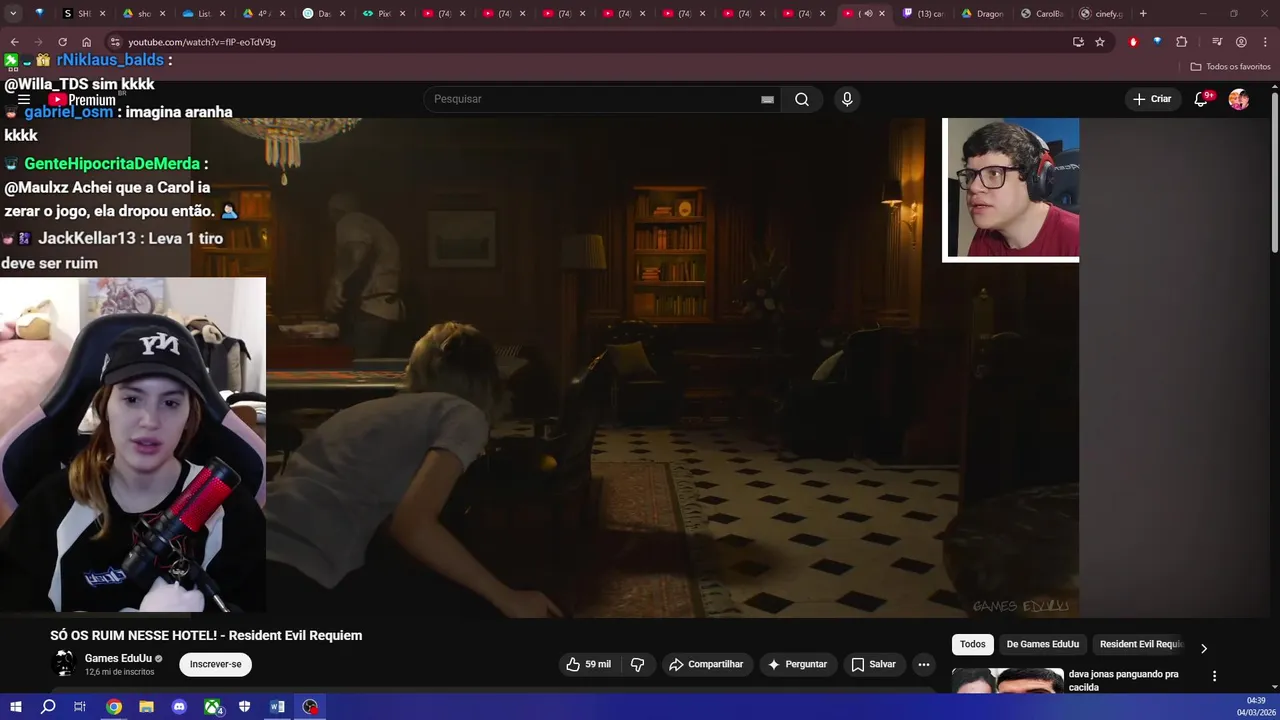The image size is (1280, 720).
Task: Save the video with Salvar
Action: [x=873, y=664]
